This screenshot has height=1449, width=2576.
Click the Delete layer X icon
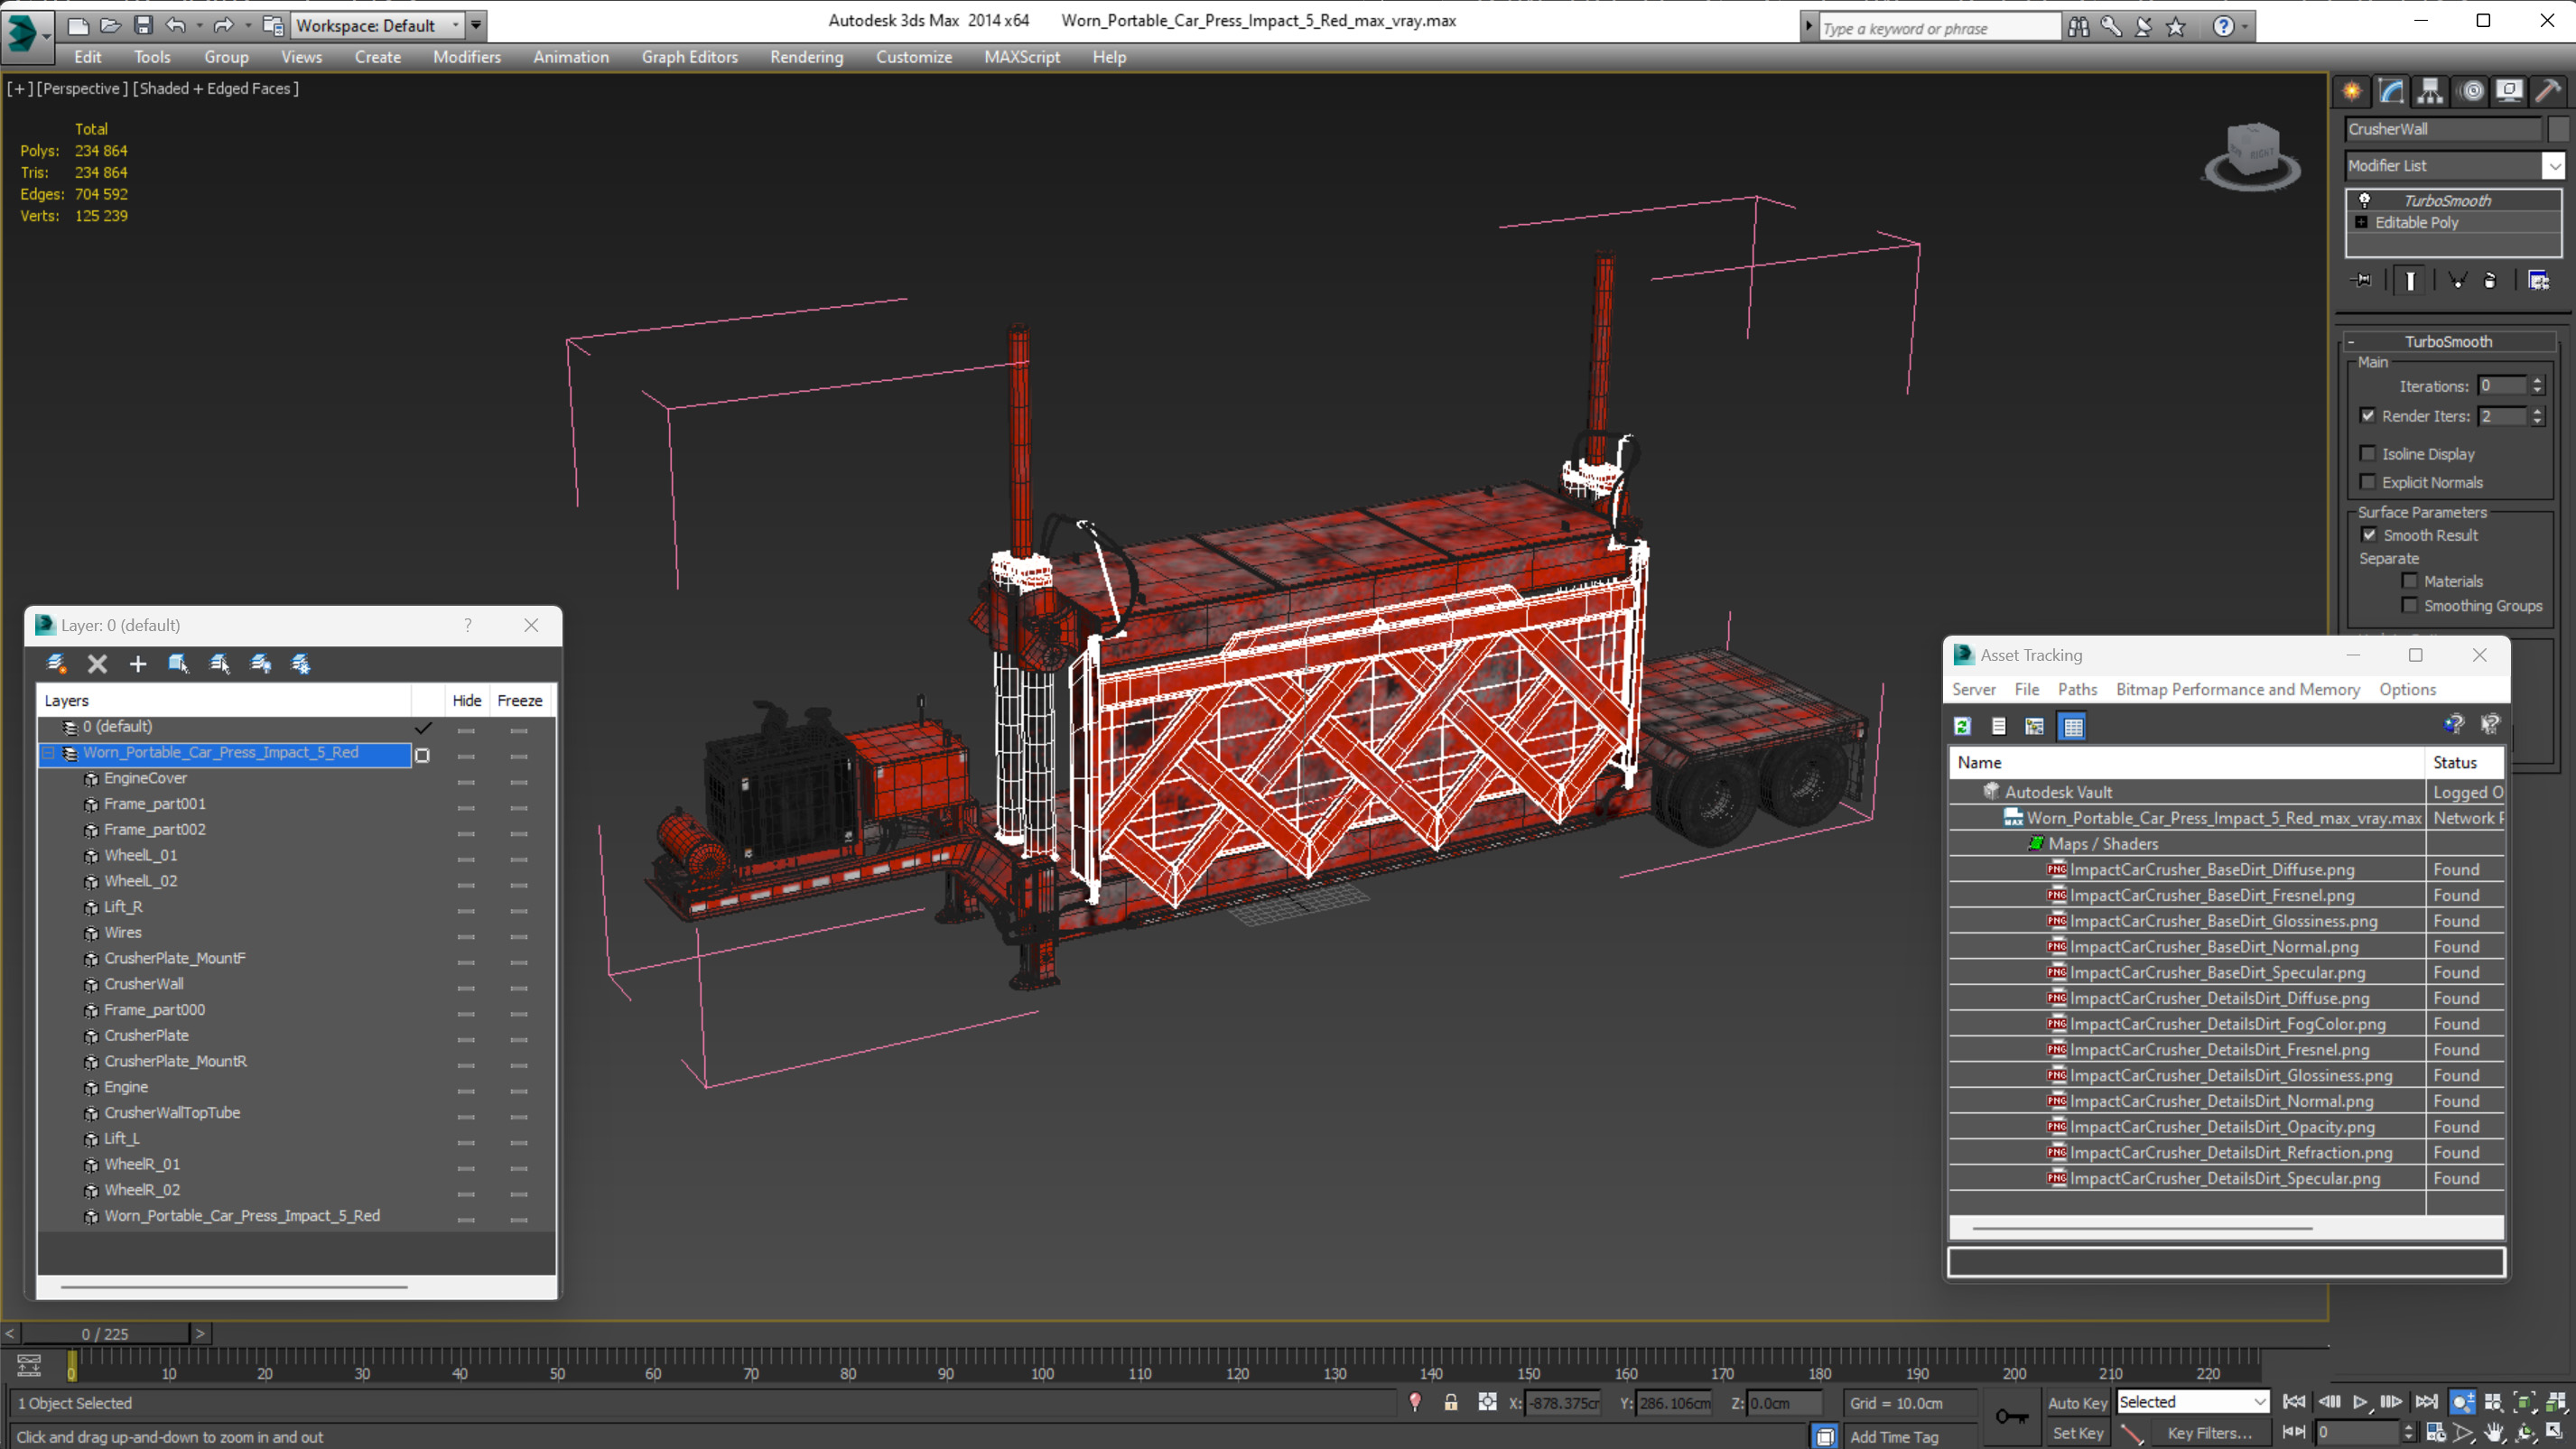(x=97, y=664)
